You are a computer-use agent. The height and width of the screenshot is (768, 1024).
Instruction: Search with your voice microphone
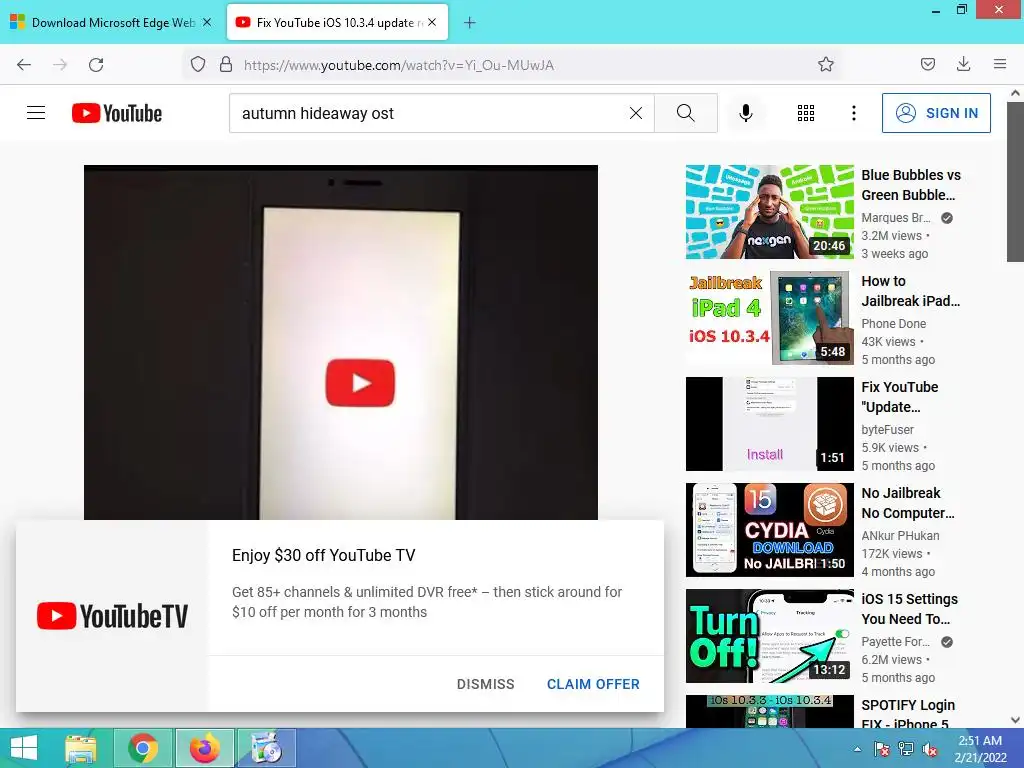pos(746,113)
